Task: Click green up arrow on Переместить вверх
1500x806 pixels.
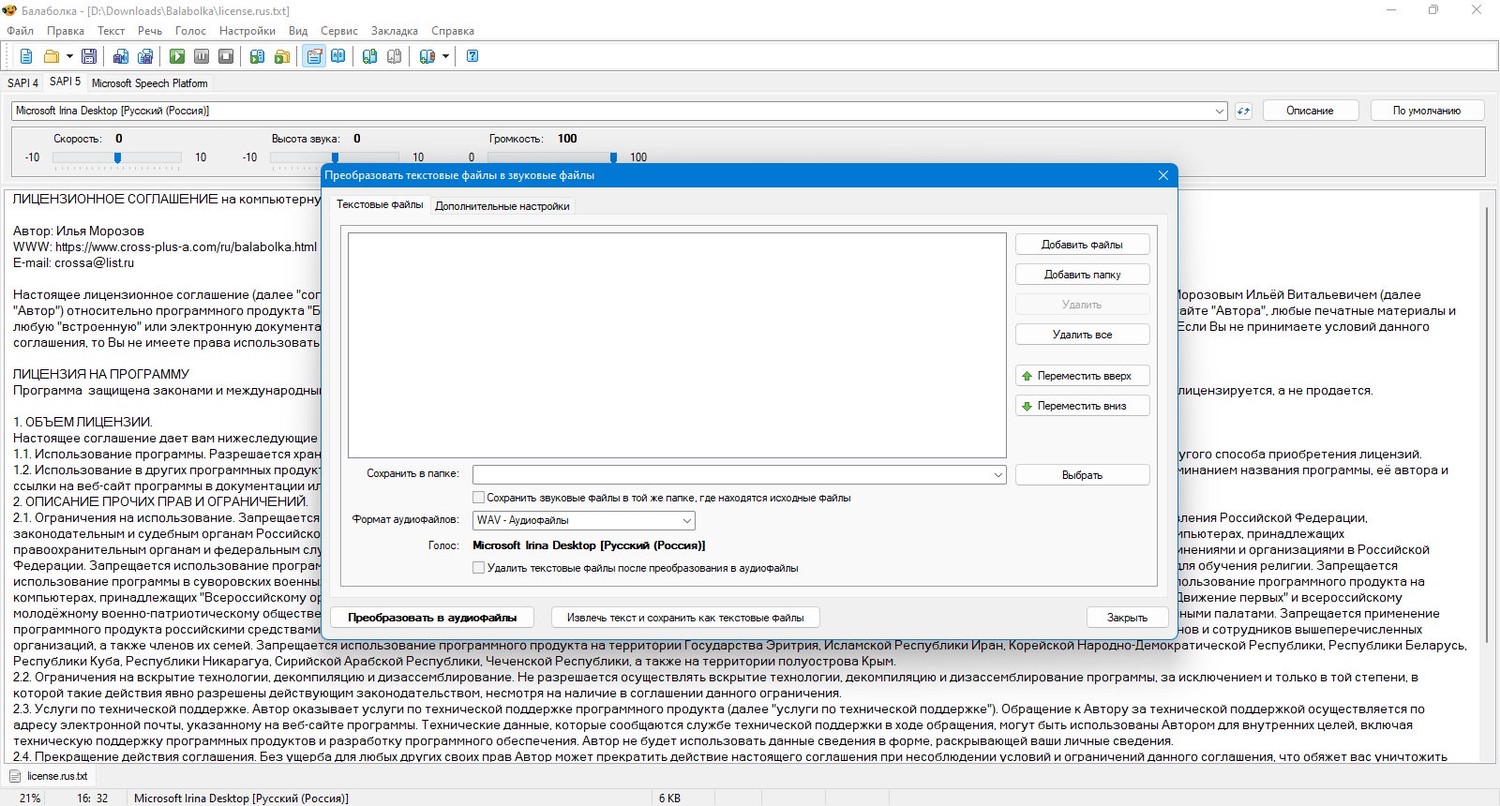Action: click(1027, 376)
